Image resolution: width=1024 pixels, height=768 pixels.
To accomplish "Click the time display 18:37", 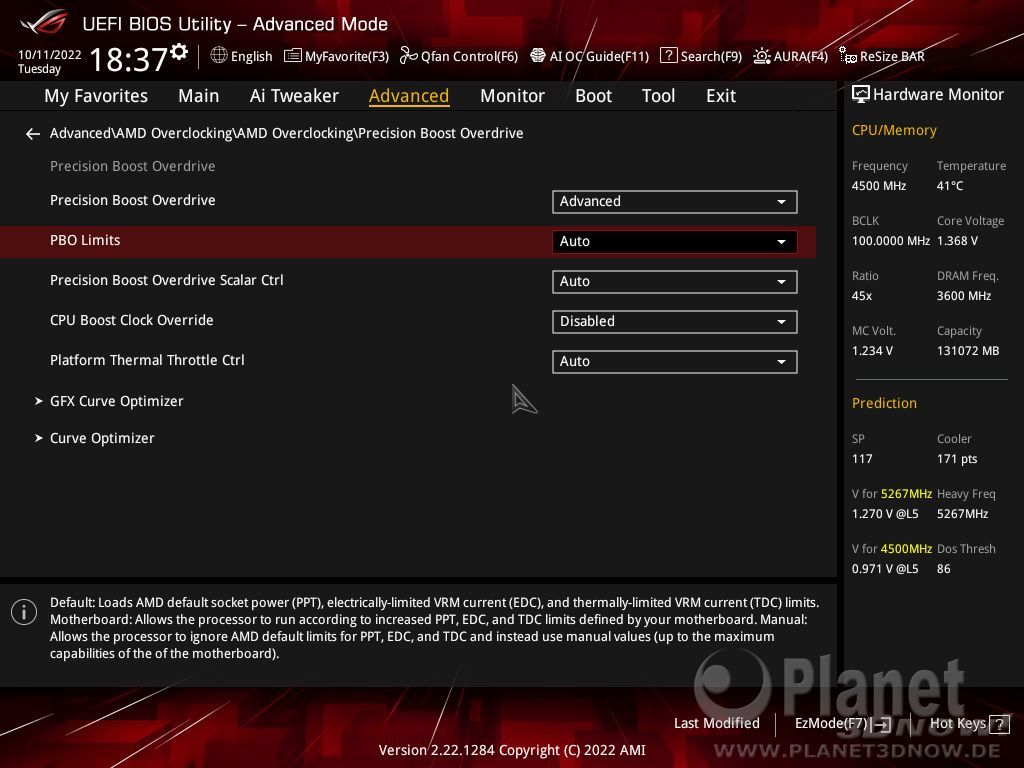I will click(129, 59).
